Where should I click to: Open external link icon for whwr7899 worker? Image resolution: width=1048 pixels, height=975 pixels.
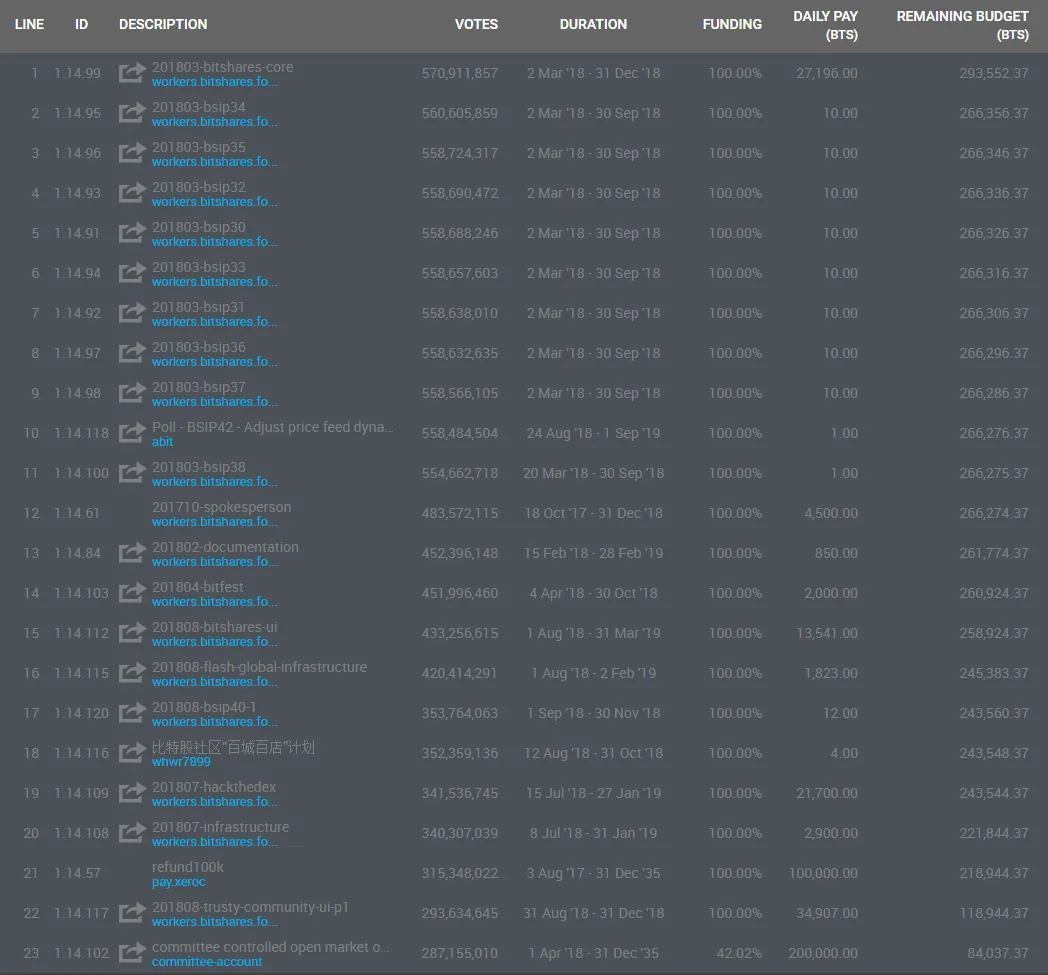pyautogui.click(x=132, y=753)
